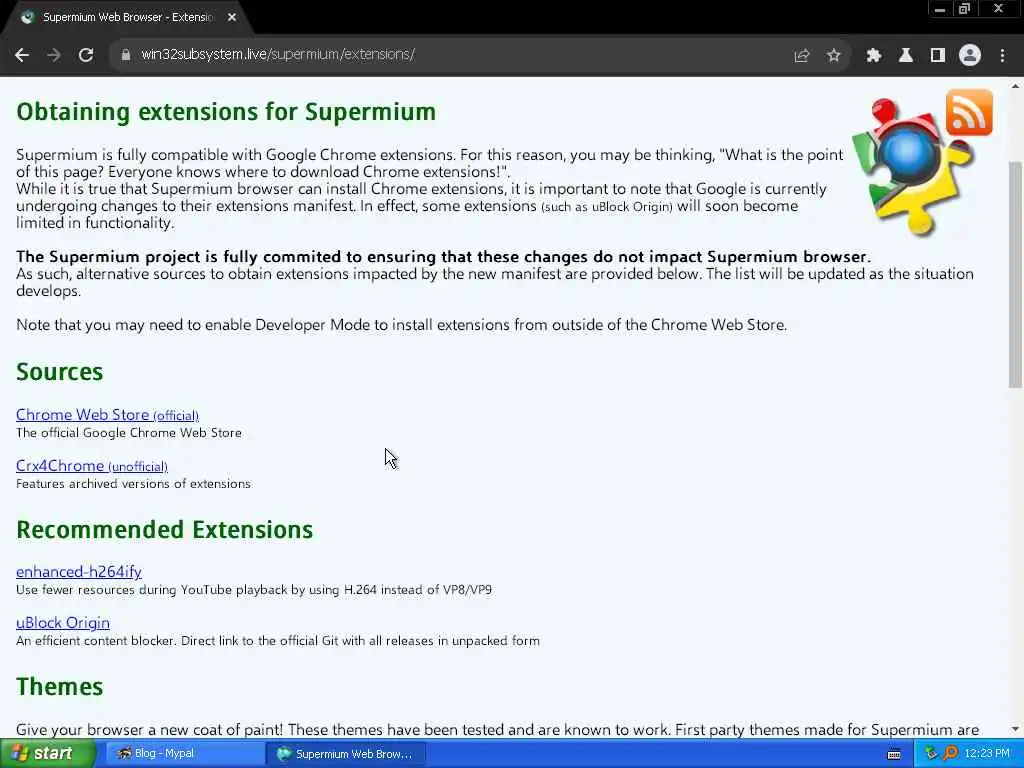This screenshot has width=1024, height=768.
Task: Click the scrollbar up arrow
Action: [x=1016, y=86]
